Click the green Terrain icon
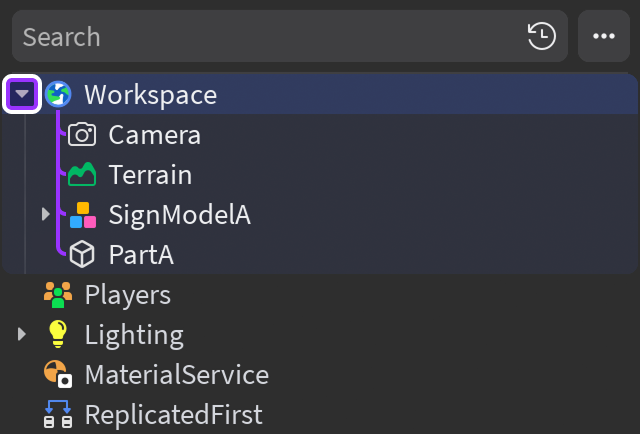The image size is (640, 434). click(82, 174)
